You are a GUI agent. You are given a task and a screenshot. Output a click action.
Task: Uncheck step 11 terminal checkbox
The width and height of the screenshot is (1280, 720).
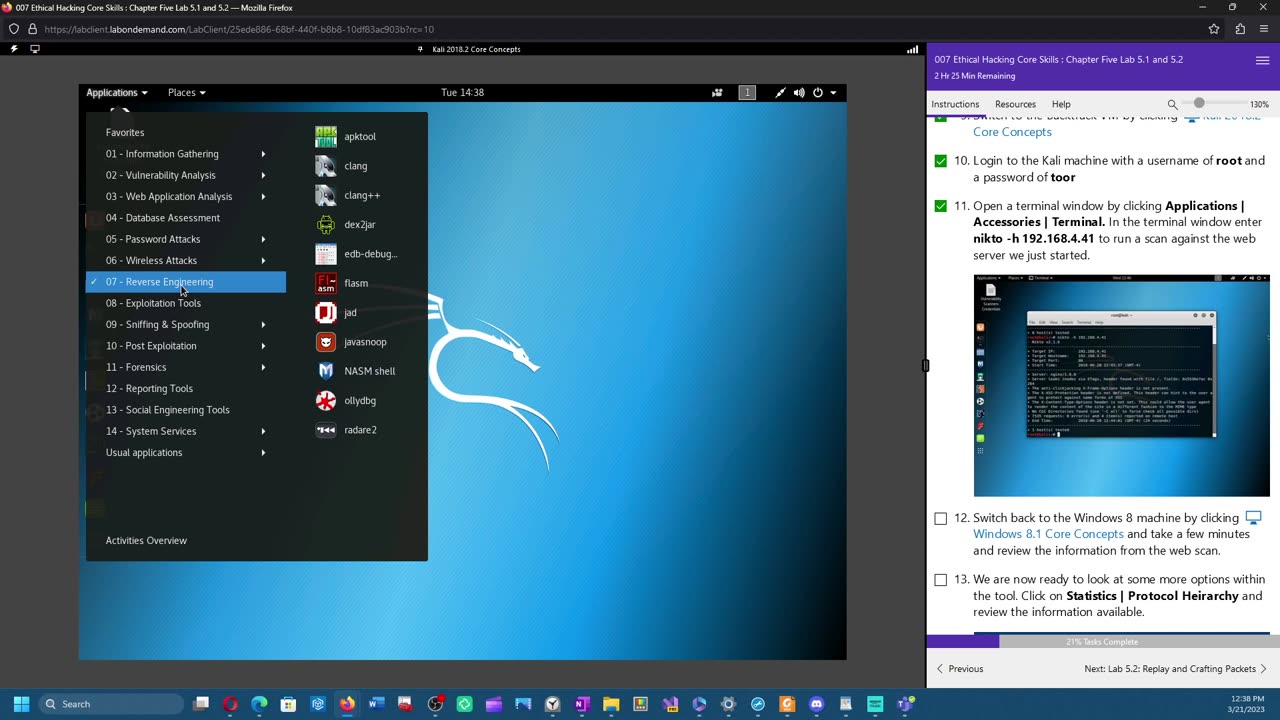click(940, 206)
